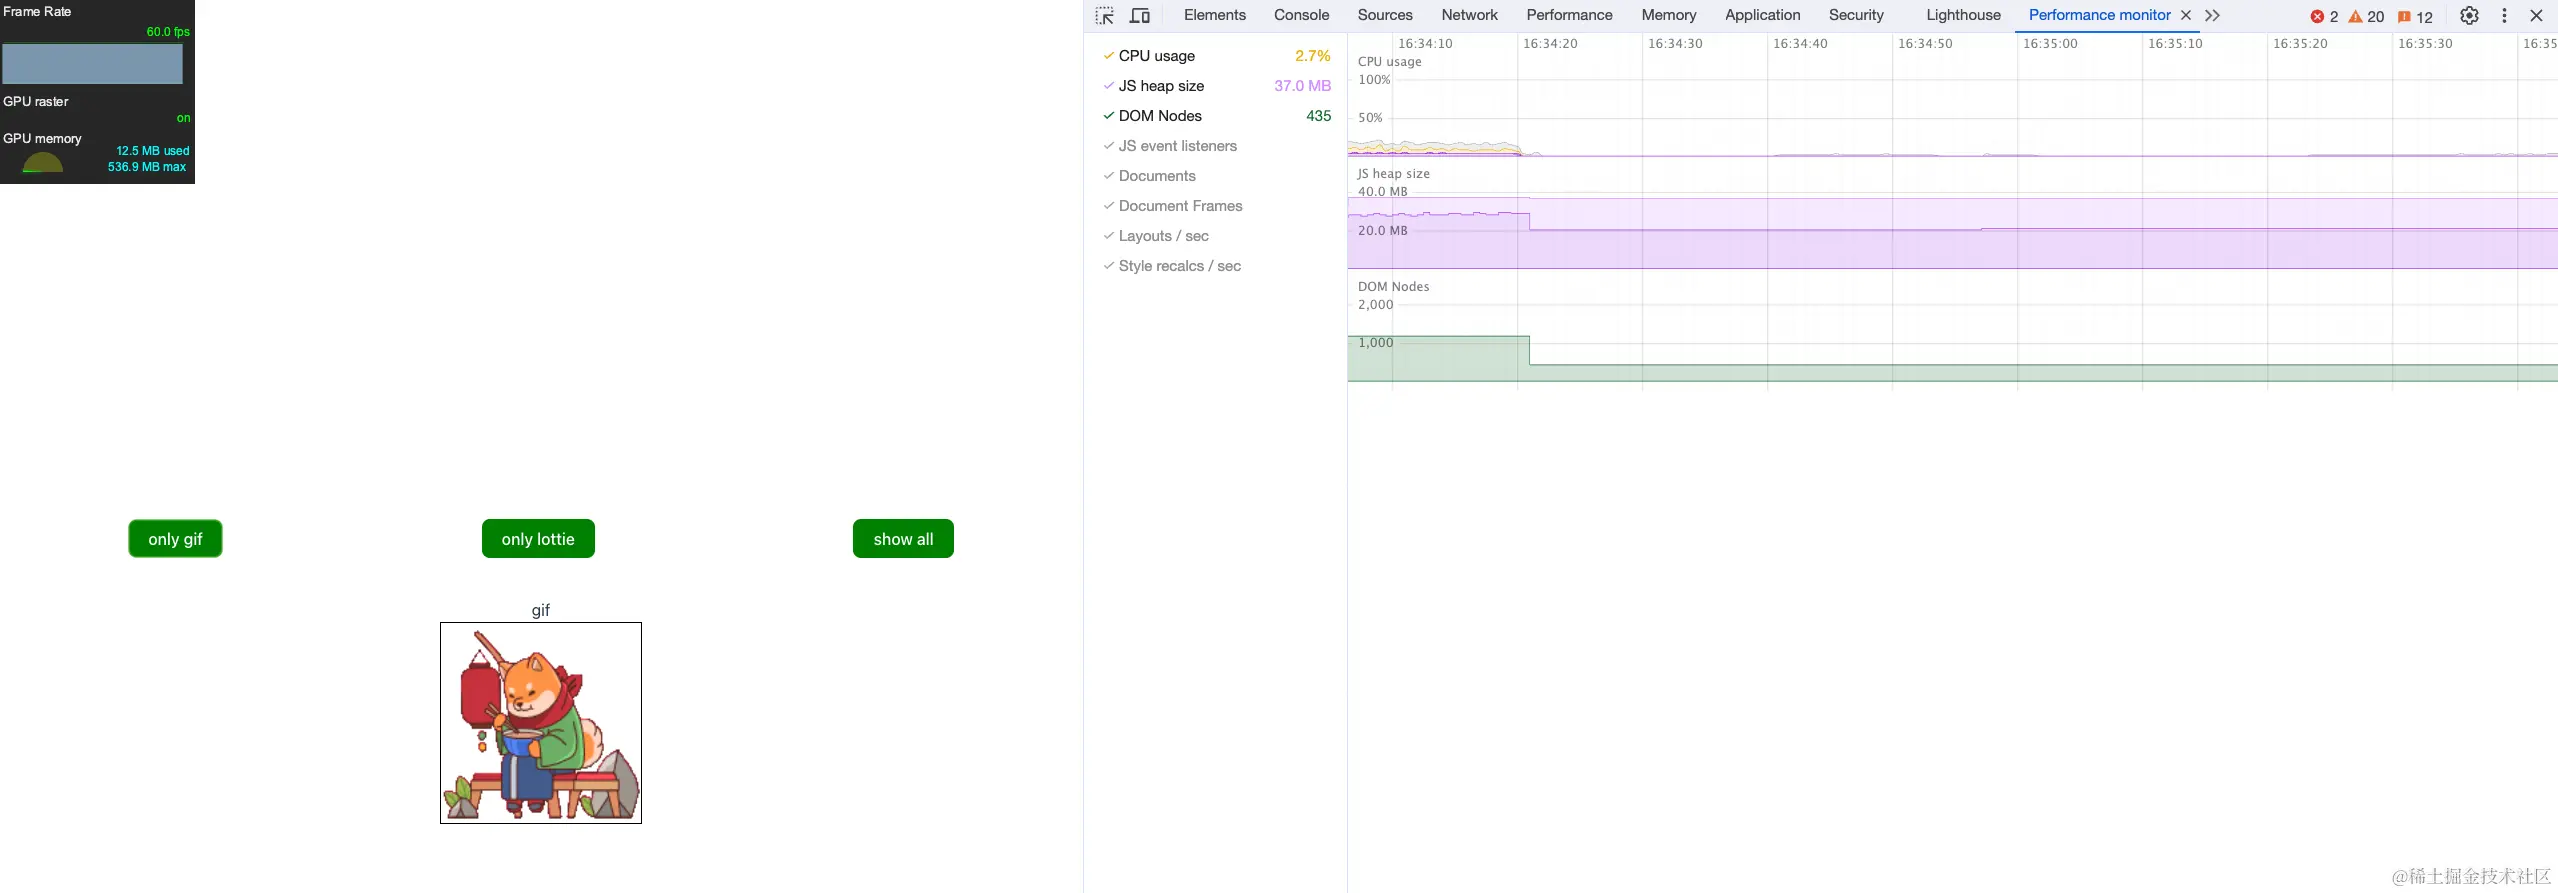2558x893 pixels.
Task: Click the CPU usage chart area
Action: coord(1952,108)
